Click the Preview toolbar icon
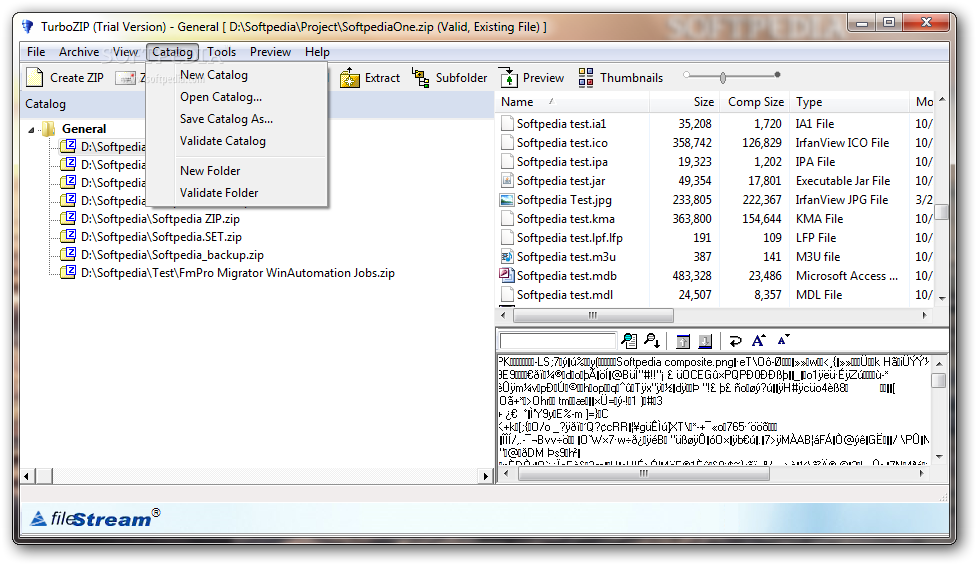977x565 pixels. (508, 78)
